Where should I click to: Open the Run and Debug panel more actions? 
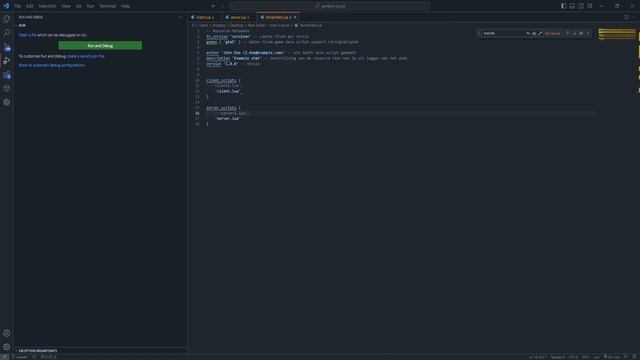(x=181, y=17)
